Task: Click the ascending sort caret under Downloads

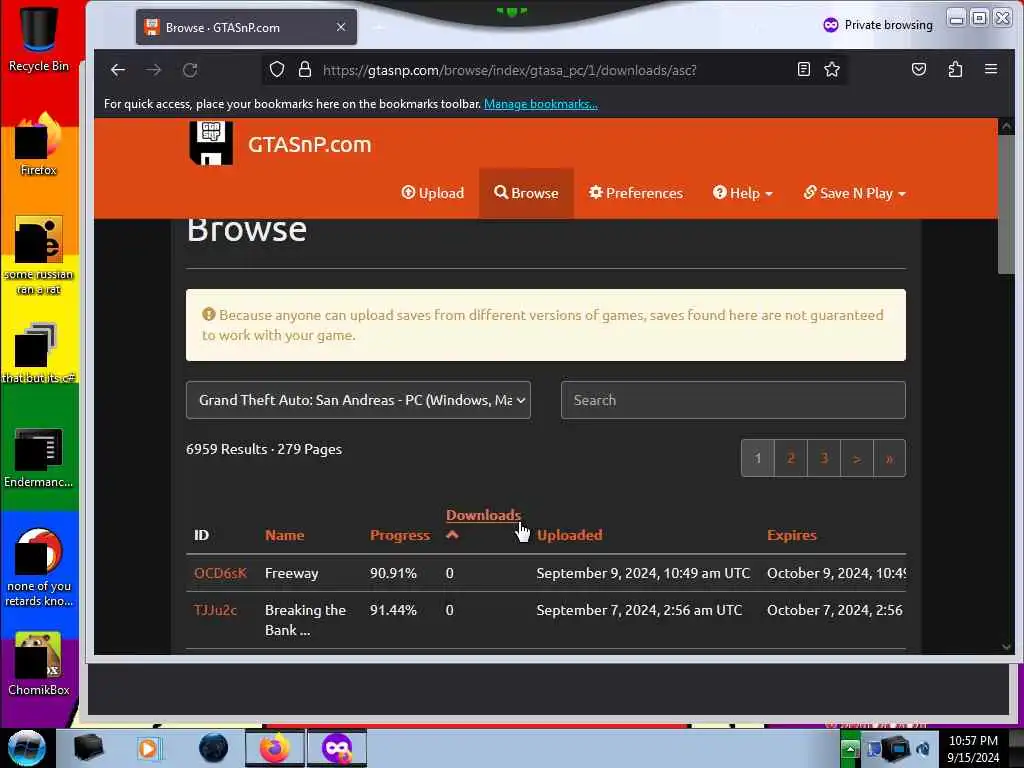Action: coord(452,535)
